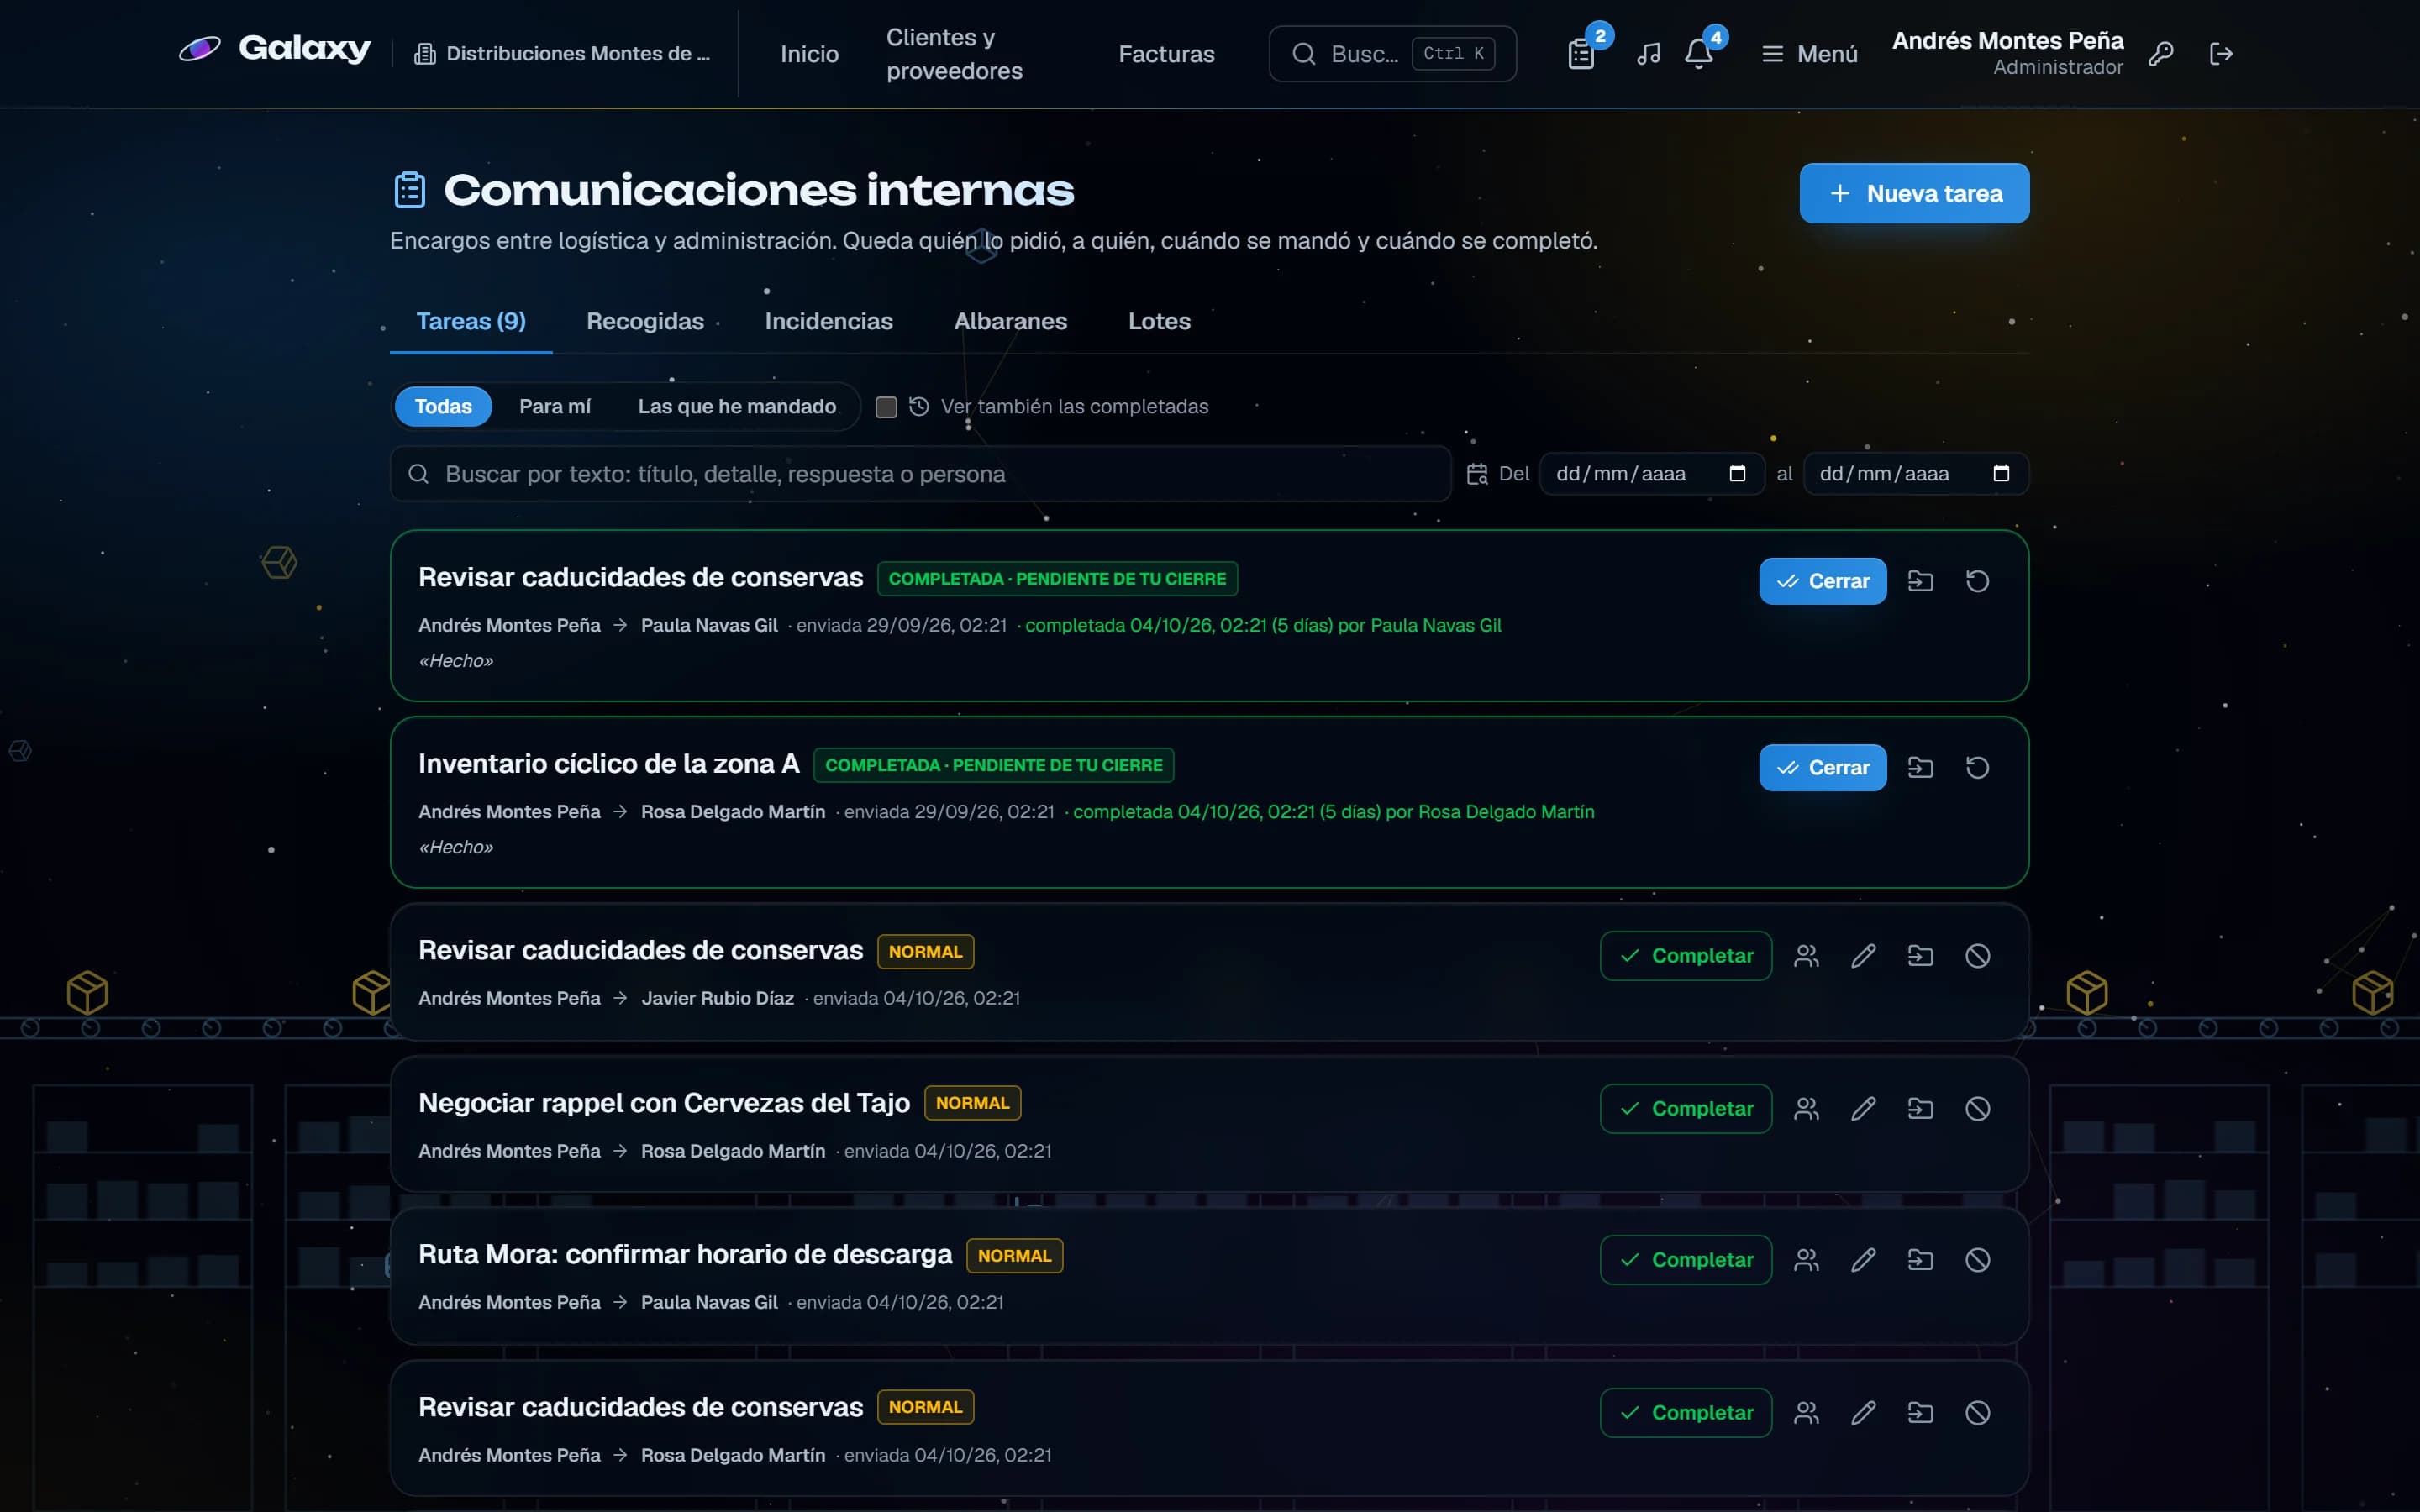Viewport: 2420px width, 1512px height.
Task: Edit pencil icon on Negociar rappel task
Action: point(1863,1109)
